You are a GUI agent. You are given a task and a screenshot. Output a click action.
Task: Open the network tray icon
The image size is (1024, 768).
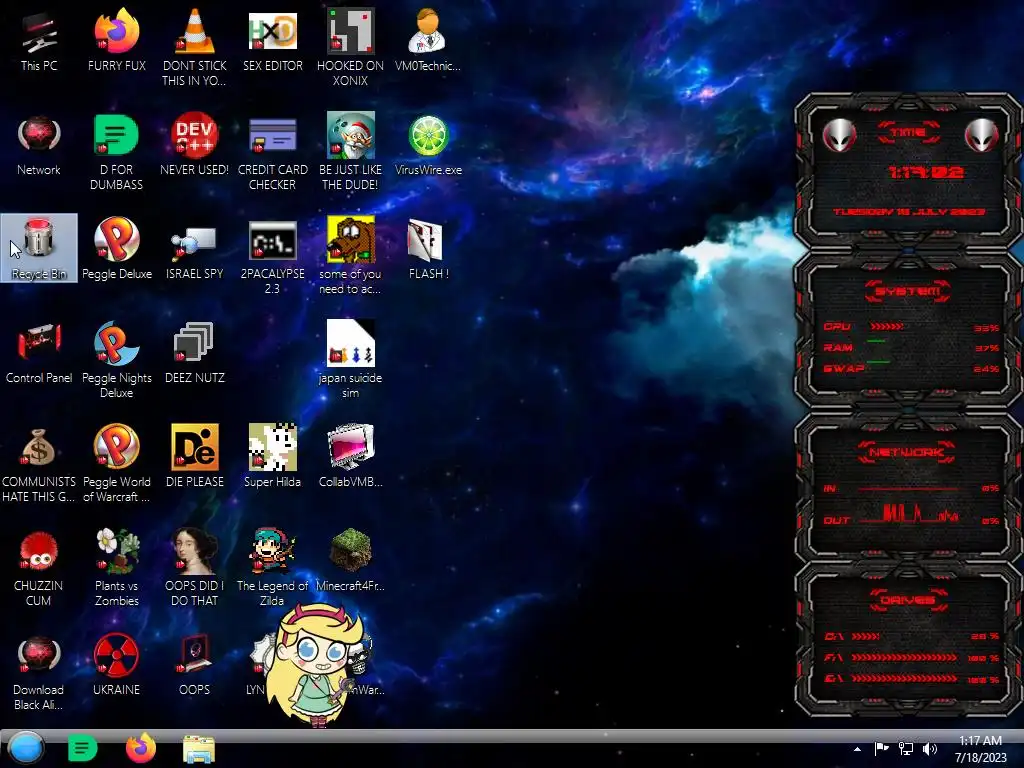[x=906, y=749]
